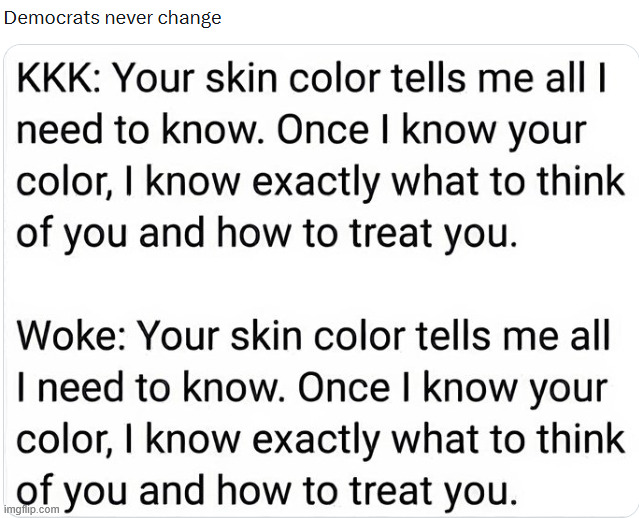Click the "Democrats never change" caption text
This screenshot has height=518, width=639.
click(x=113, y=19)
